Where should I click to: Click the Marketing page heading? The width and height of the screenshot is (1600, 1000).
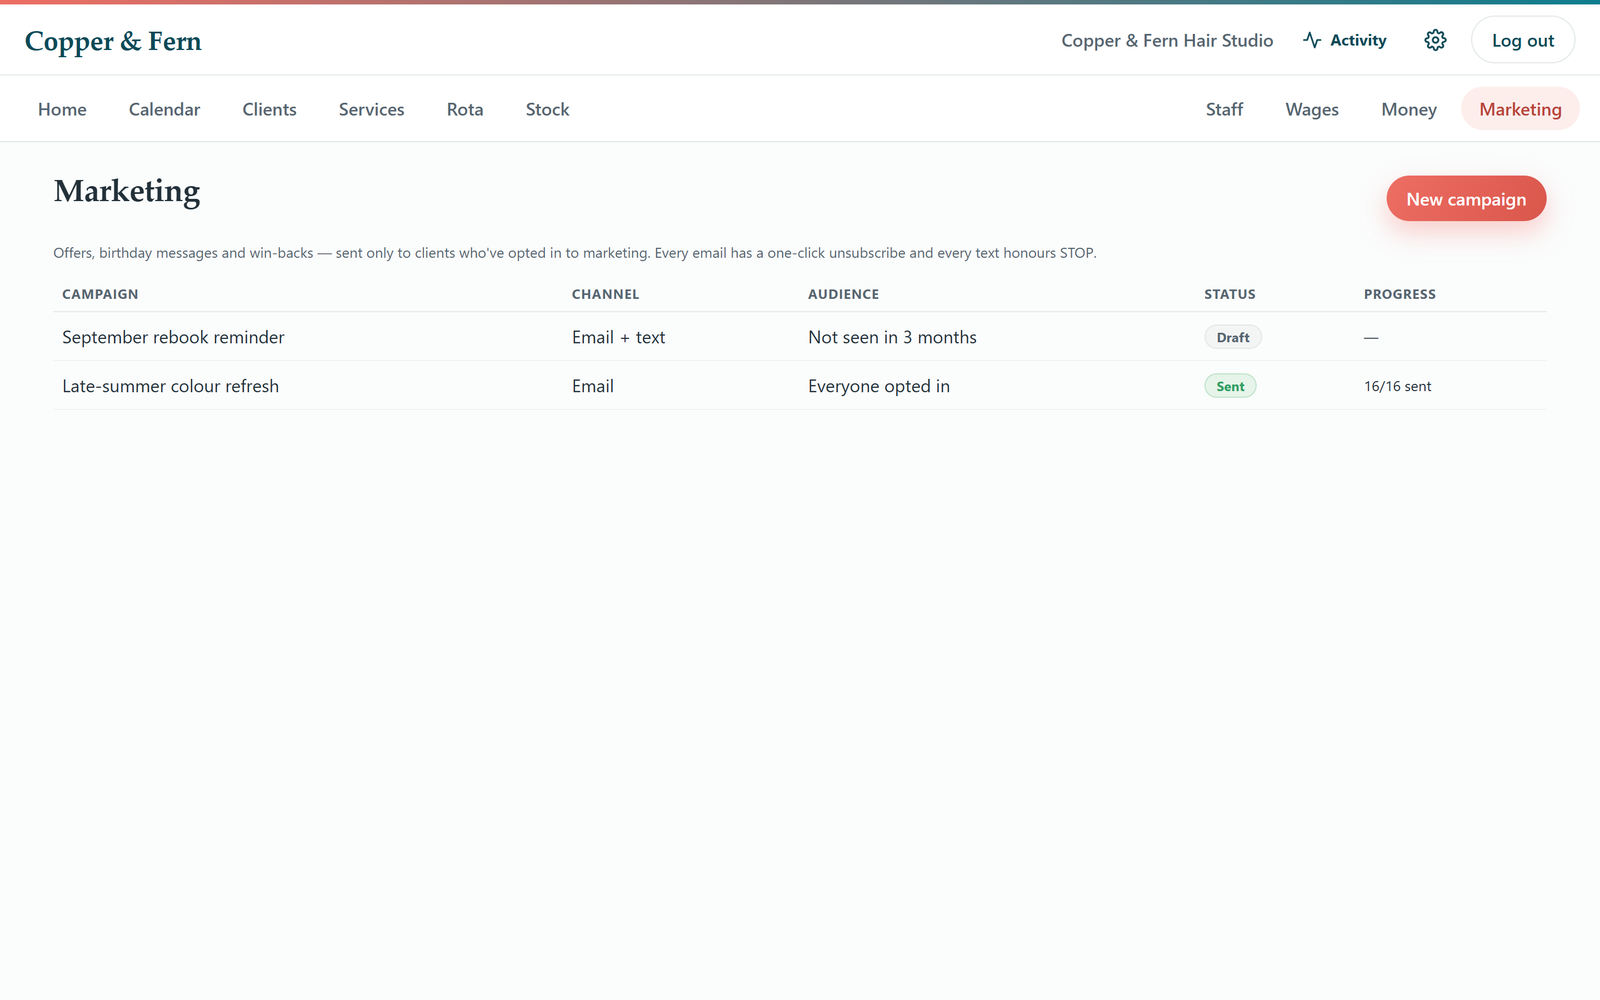(x=127, y=191)
